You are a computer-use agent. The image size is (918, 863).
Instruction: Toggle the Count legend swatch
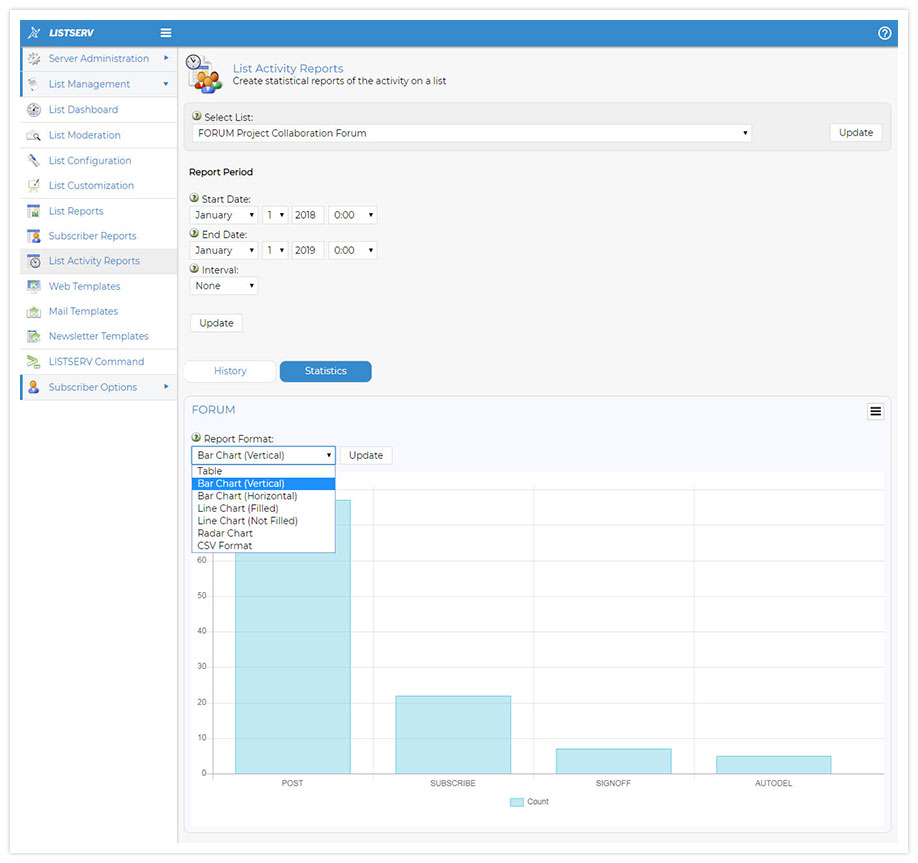click(516, 802)
